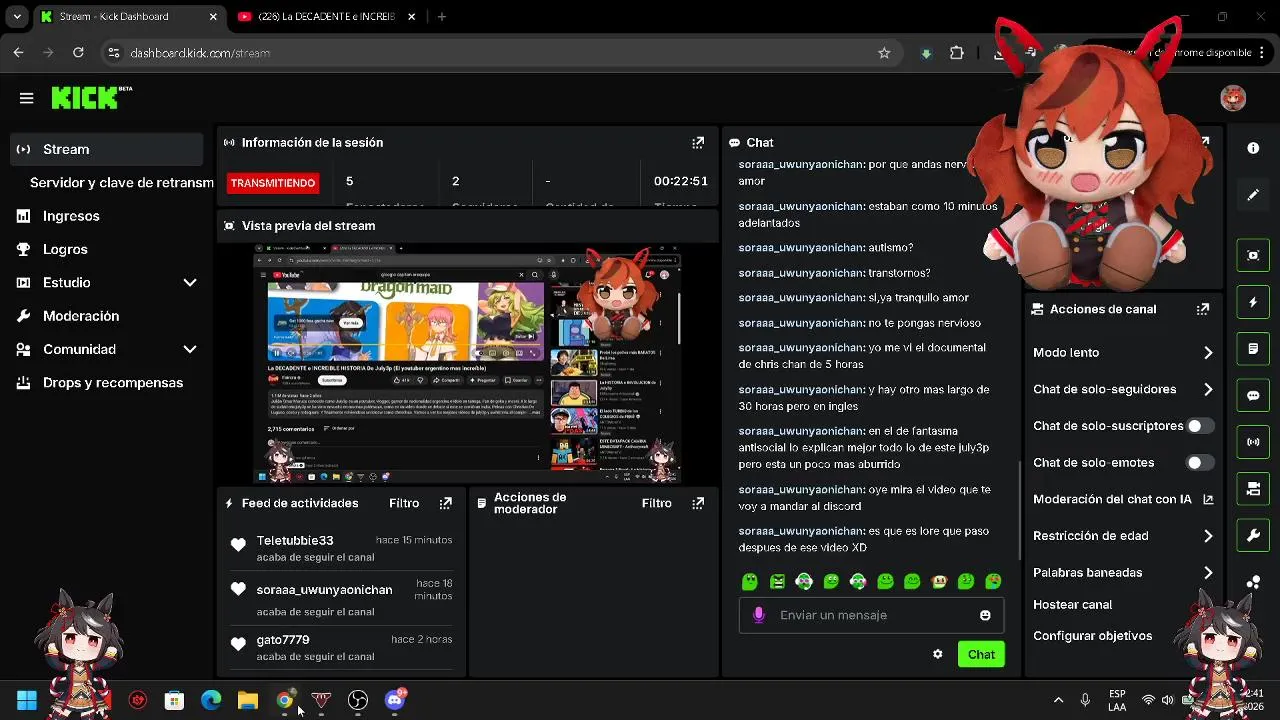Open Microsoft Edge from the taskbar
This screenshot has height=720, width=1280.
[x=211, y=701]
